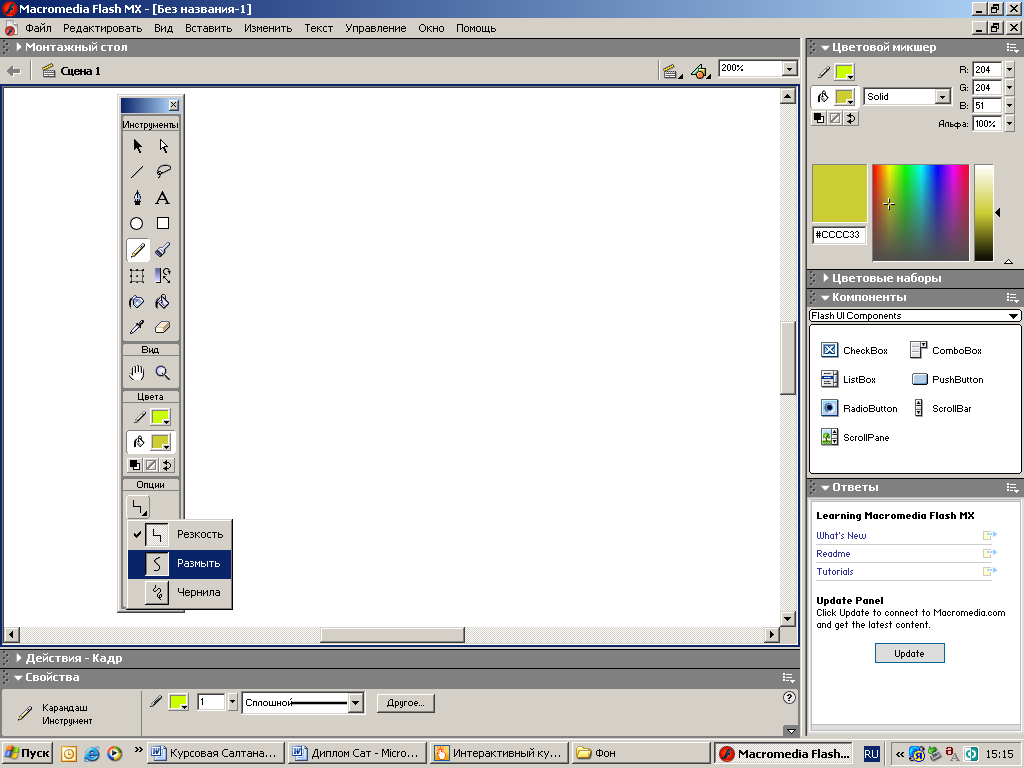Viewport: 1024px width, 768px height.
Task: Click the rainbow color picker field
Action: click(921, 213)
